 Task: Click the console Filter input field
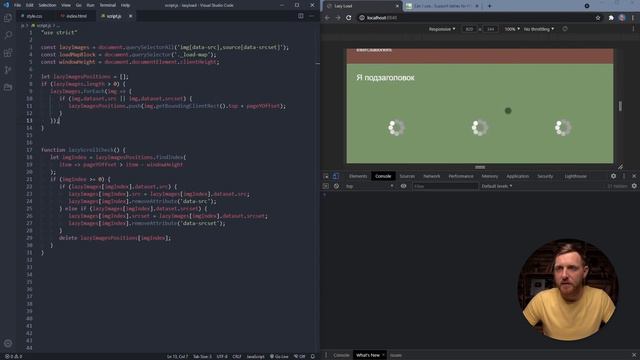tap(445, 186)
